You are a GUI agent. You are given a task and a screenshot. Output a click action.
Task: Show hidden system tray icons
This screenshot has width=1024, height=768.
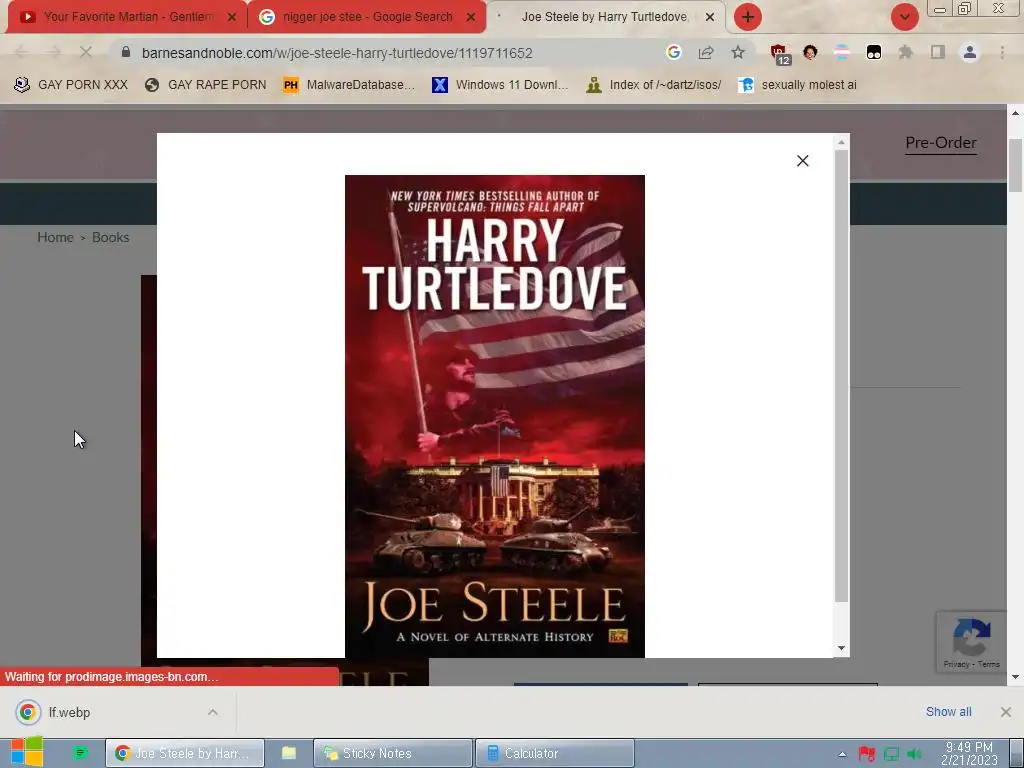tap(842, 754)
